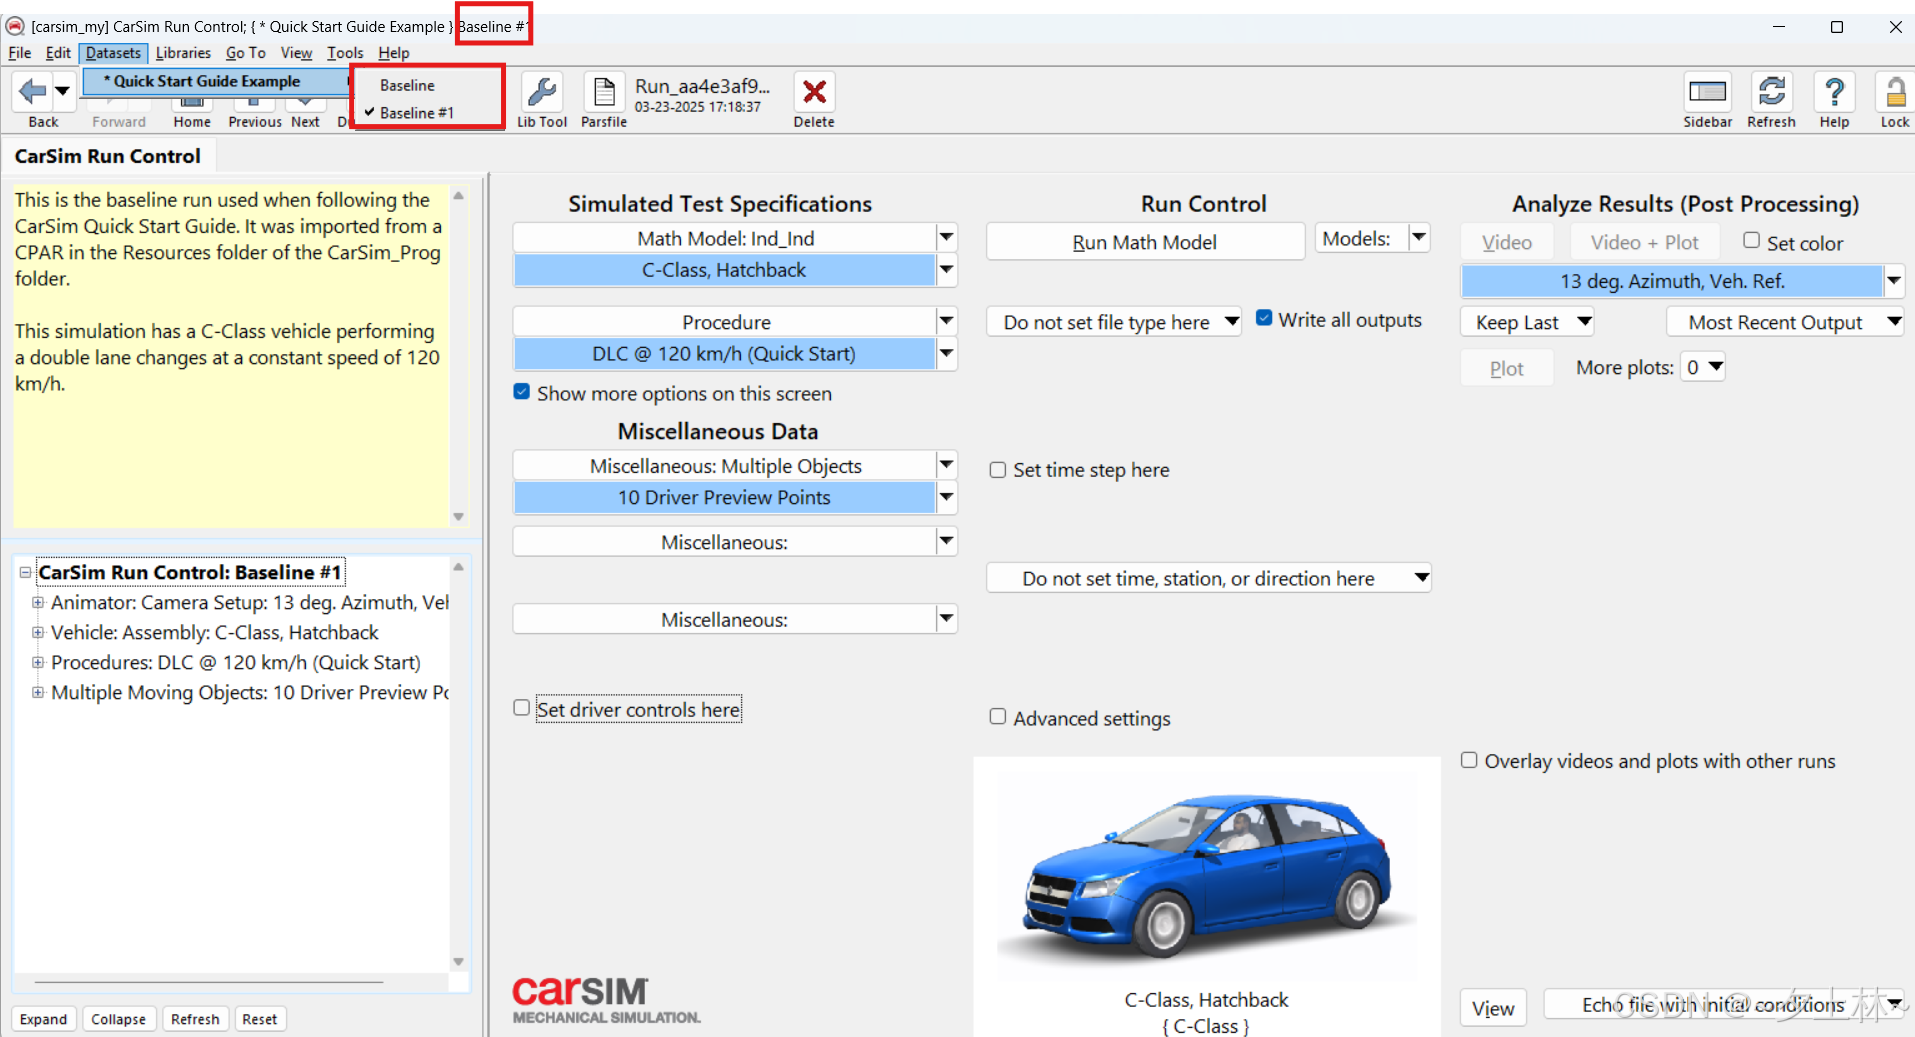
Task: Enable the Set color checkbox
Action: click(x=1751, y=241)
